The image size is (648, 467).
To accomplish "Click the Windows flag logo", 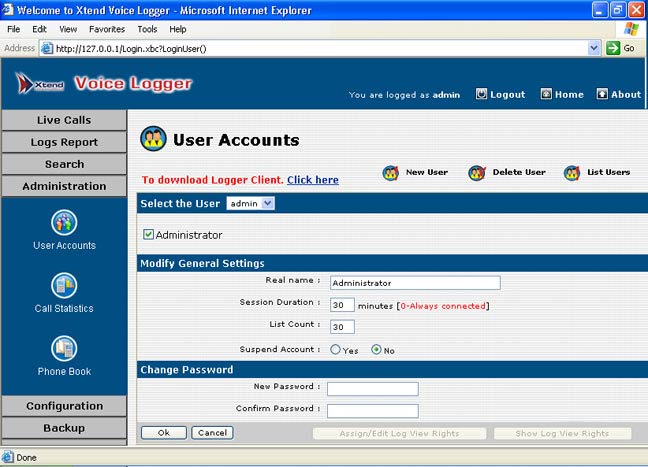I will click(631, 29).
